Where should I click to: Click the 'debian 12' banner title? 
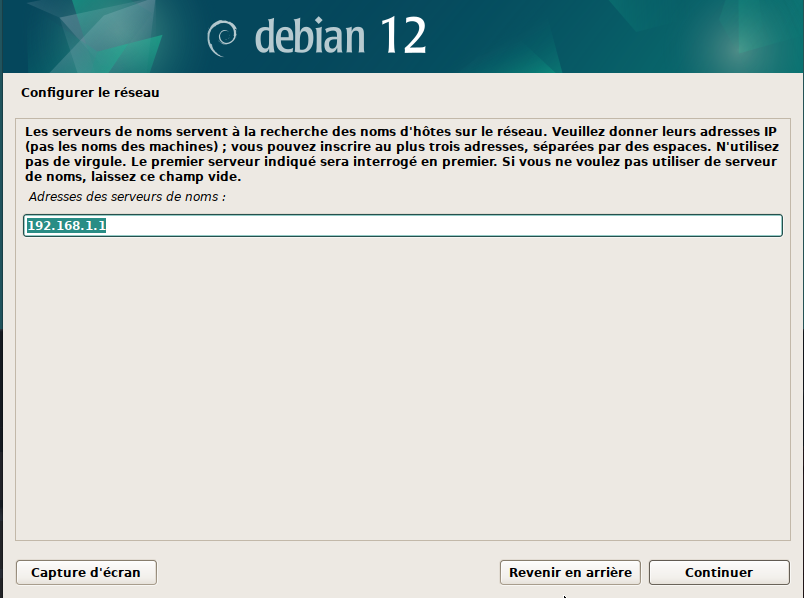[x=340, y=35]
